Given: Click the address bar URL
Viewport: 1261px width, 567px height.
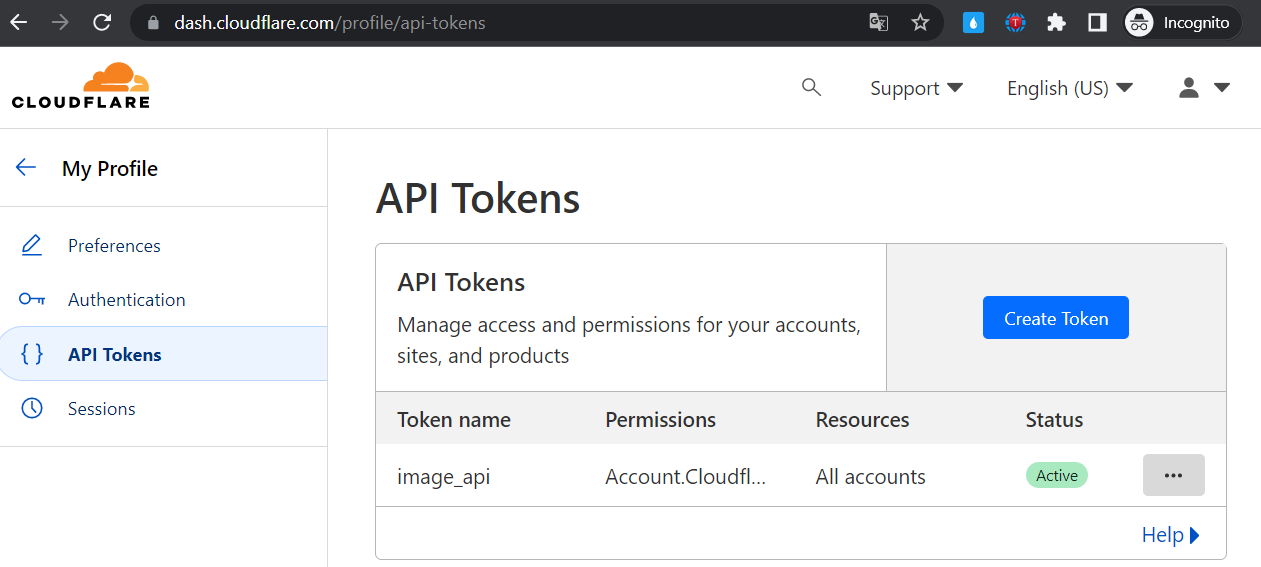Looking at the screenshot, I should tap(330, 23).
